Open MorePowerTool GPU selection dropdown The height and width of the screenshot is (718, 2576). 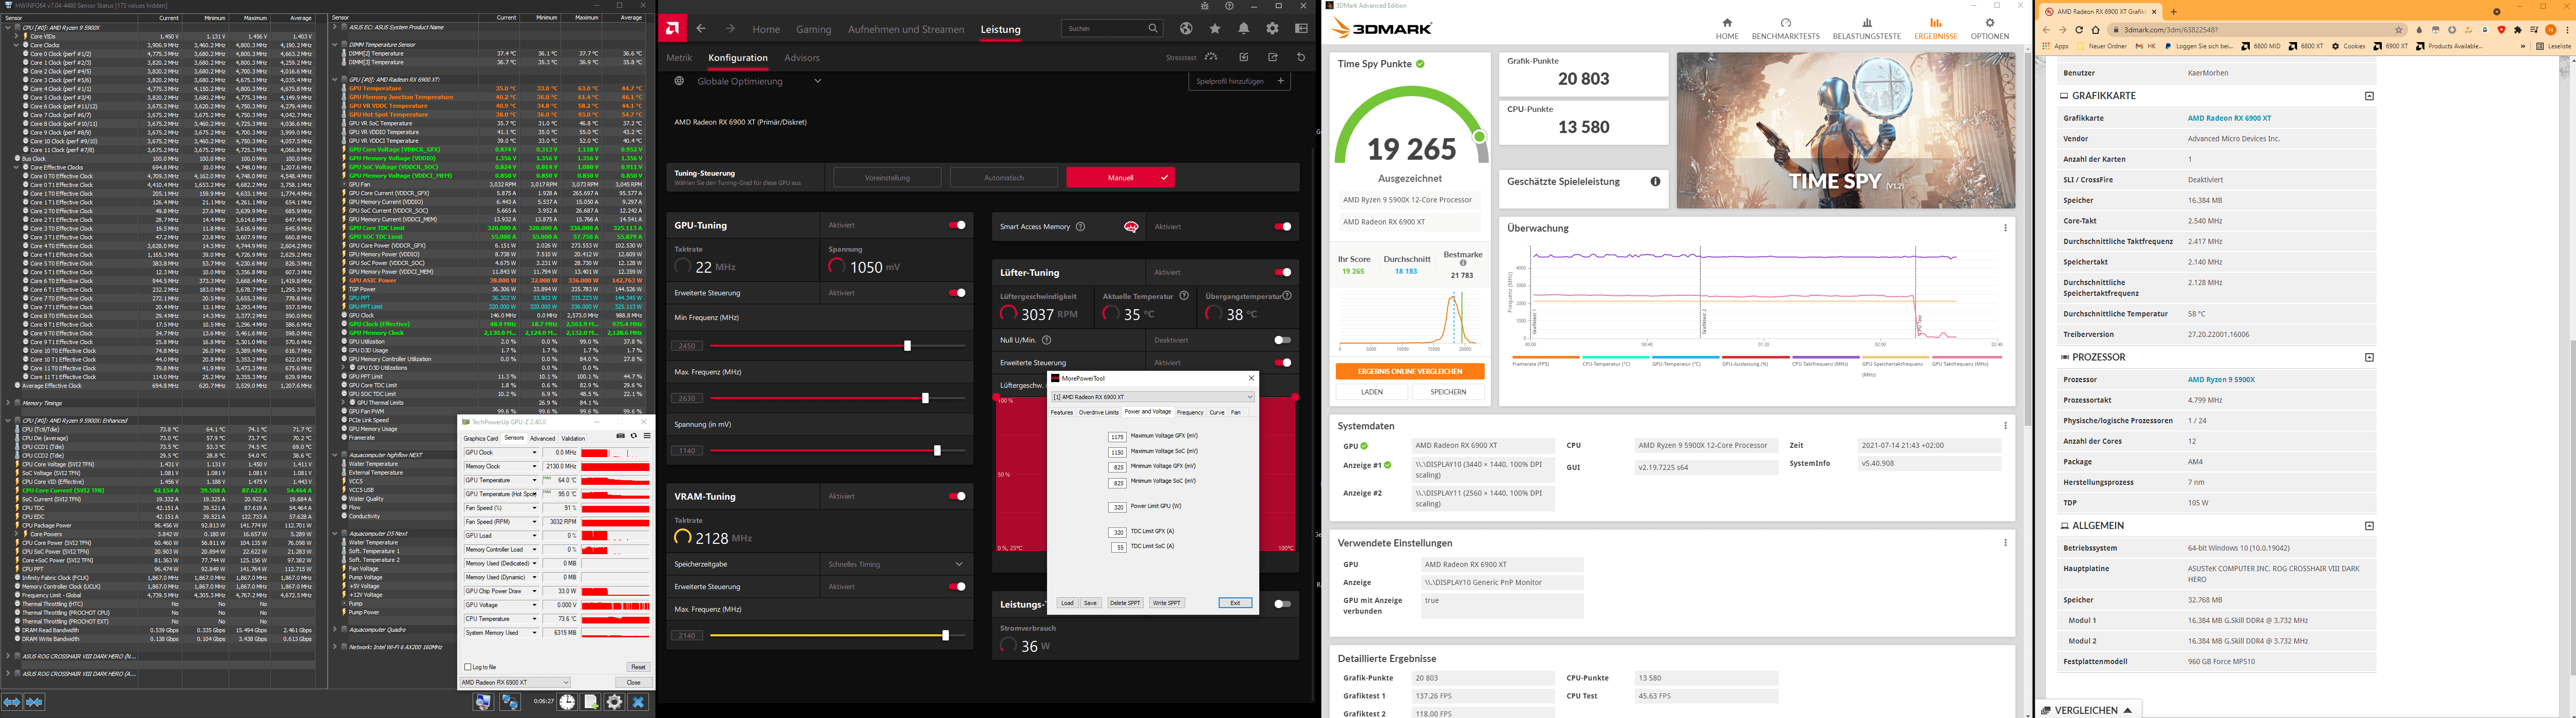coord(1152,397)
